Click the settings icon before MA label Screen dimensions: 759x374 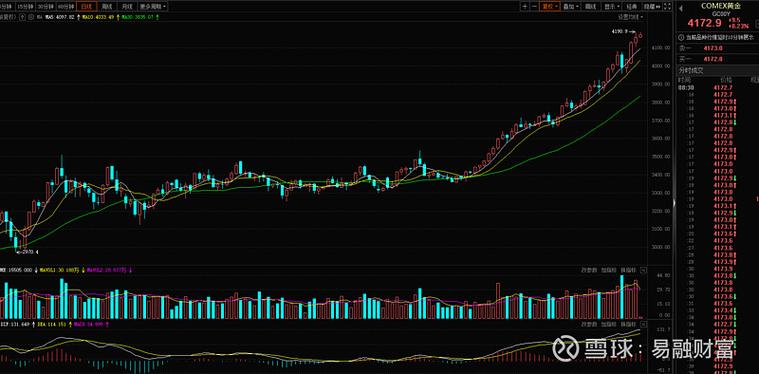(31, 17)
